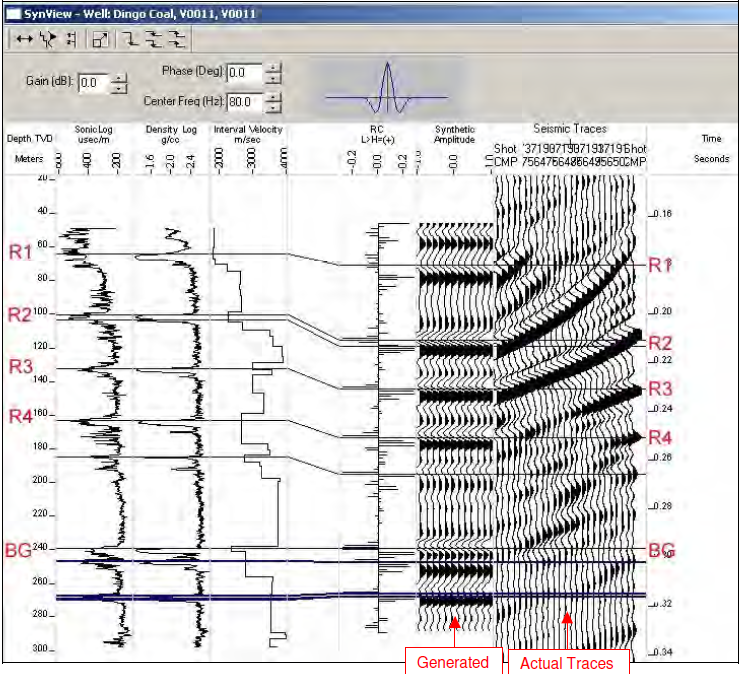Increase Phase (Deg) using the up spinner
The image size is (741, 674).
pyautogui.click(x=274, y=68)
